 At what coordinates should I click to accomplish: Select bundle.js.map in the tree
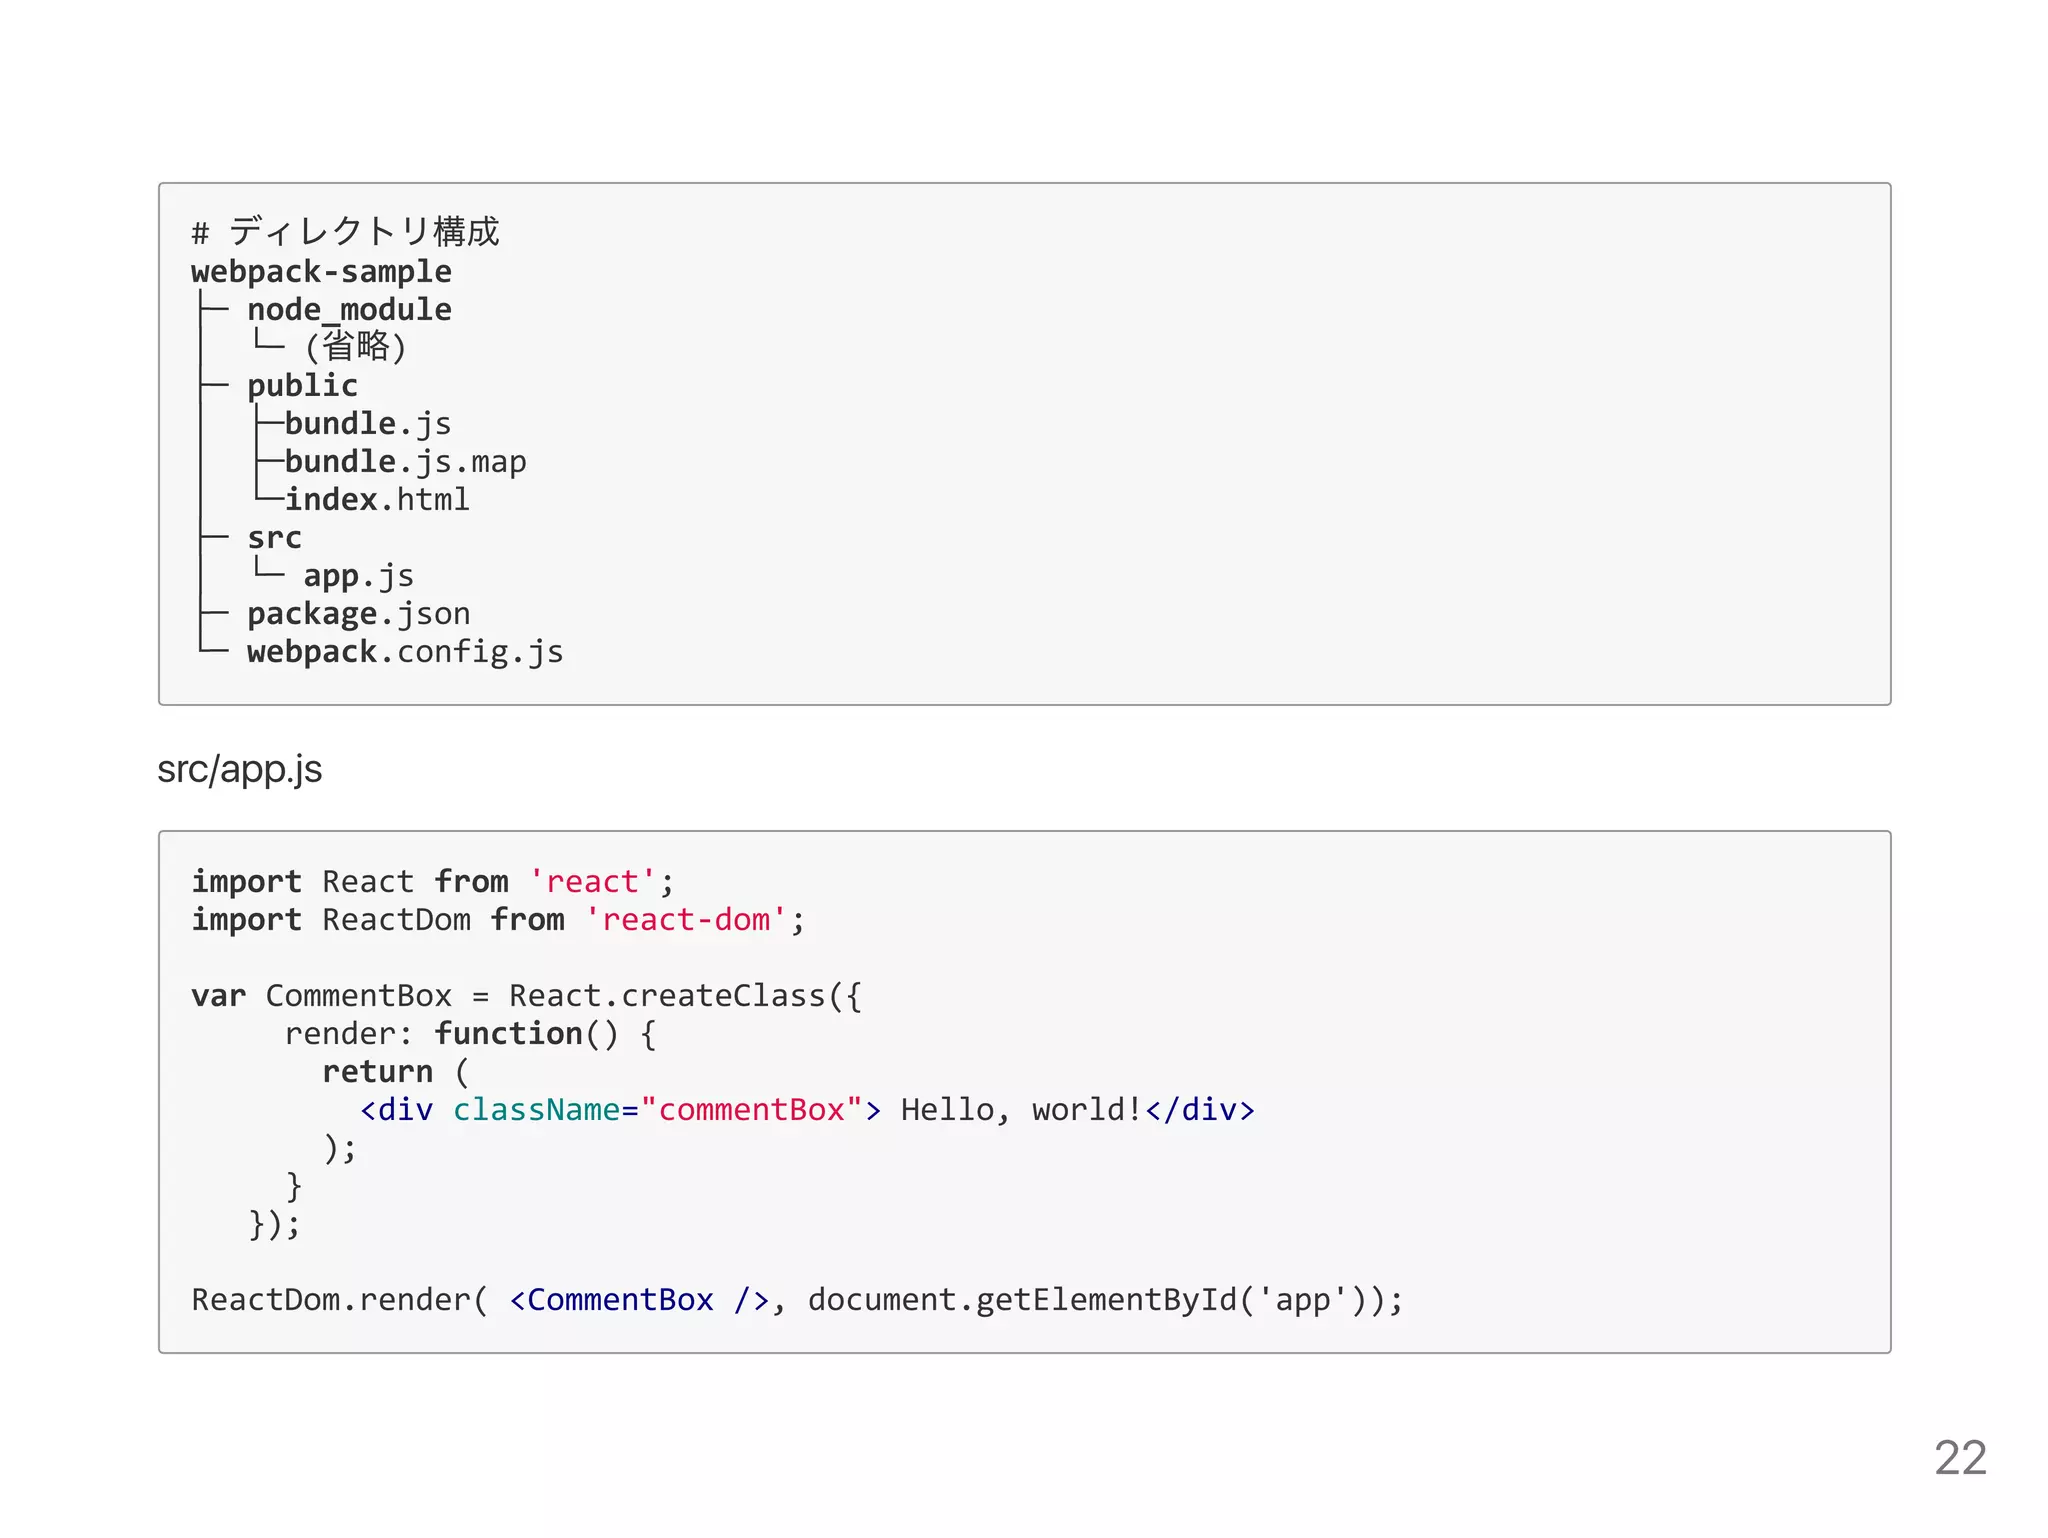coord(405,462)
